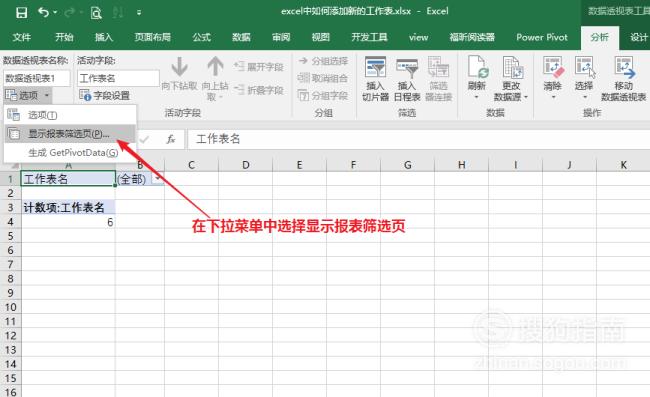Click the 选择 select icon

[584, 68]
